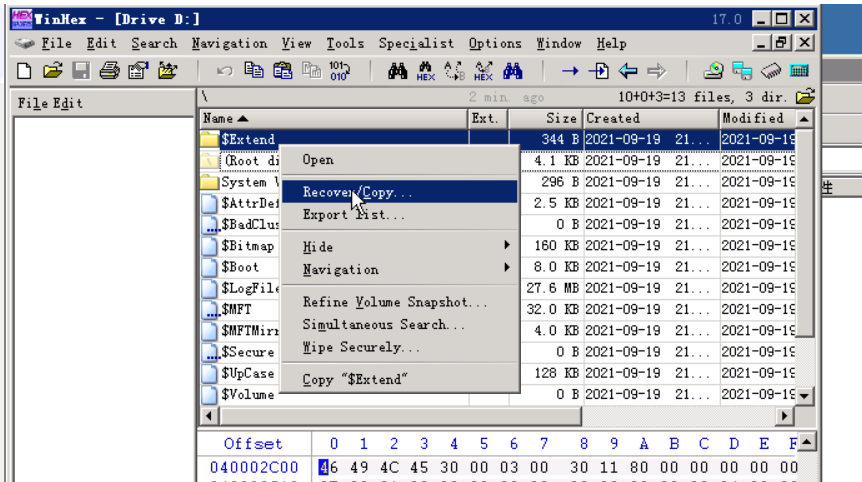Image resolution: width=862 pixels, height=482 pixels.
Task: Click the Go To Offset arrow icon
Action: [570, 71]
